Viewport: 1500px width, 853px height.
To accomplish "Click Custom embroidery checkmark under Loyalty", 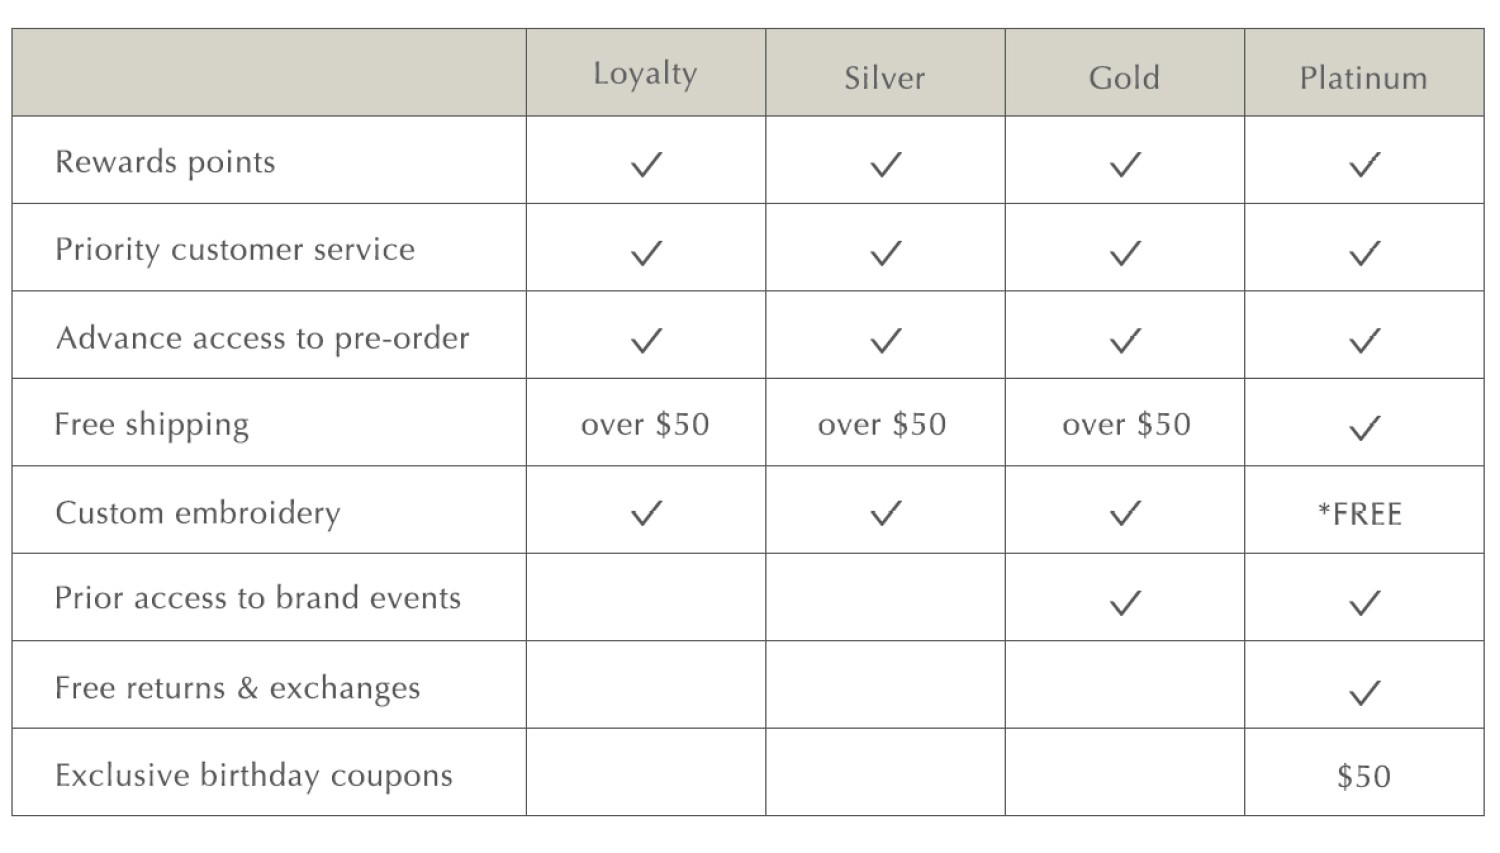I will click(x=647, y=513).
